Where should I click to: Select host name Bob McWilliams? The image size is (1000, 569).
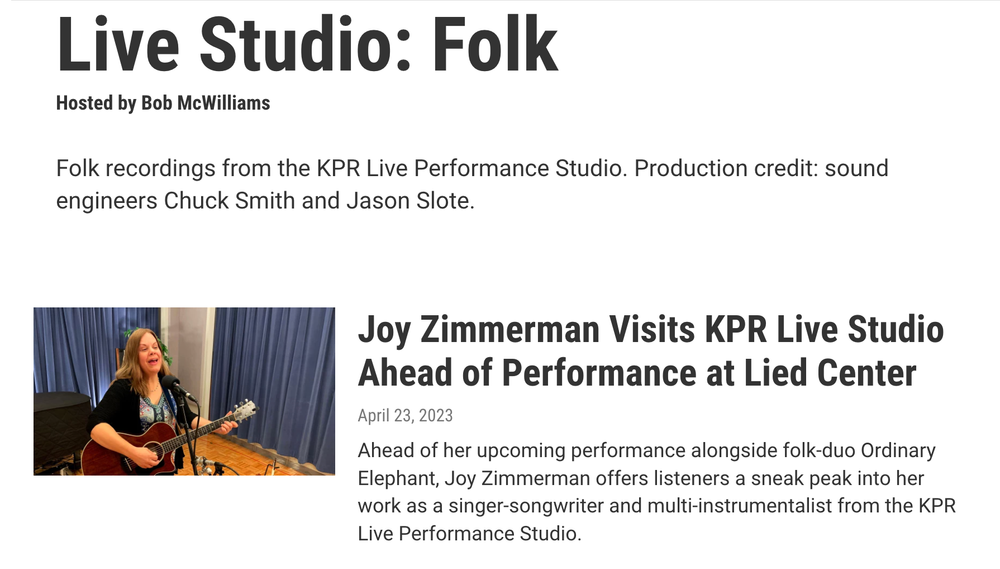click(205, 103)
